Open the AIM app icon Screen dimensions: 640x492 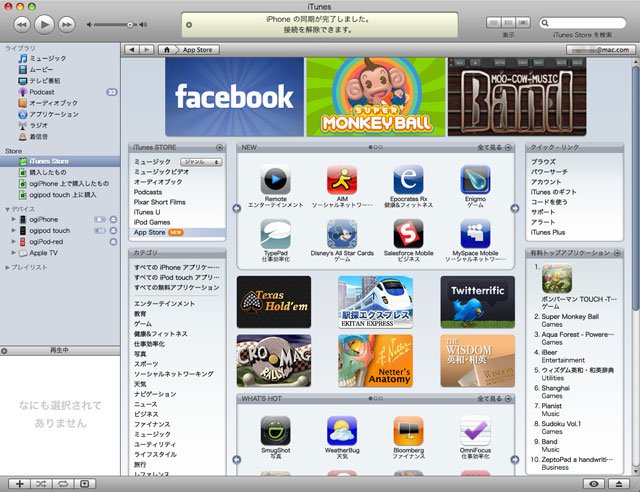click(x=342, y=179)
